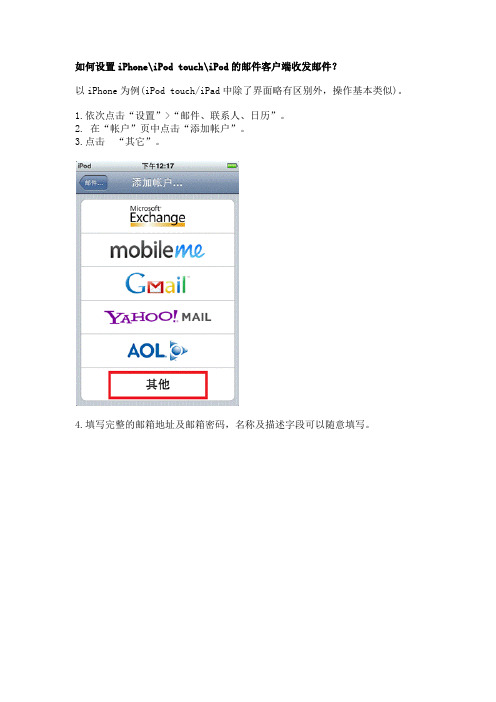Click the AOL arrow emblem

click(x=178, y=351)
